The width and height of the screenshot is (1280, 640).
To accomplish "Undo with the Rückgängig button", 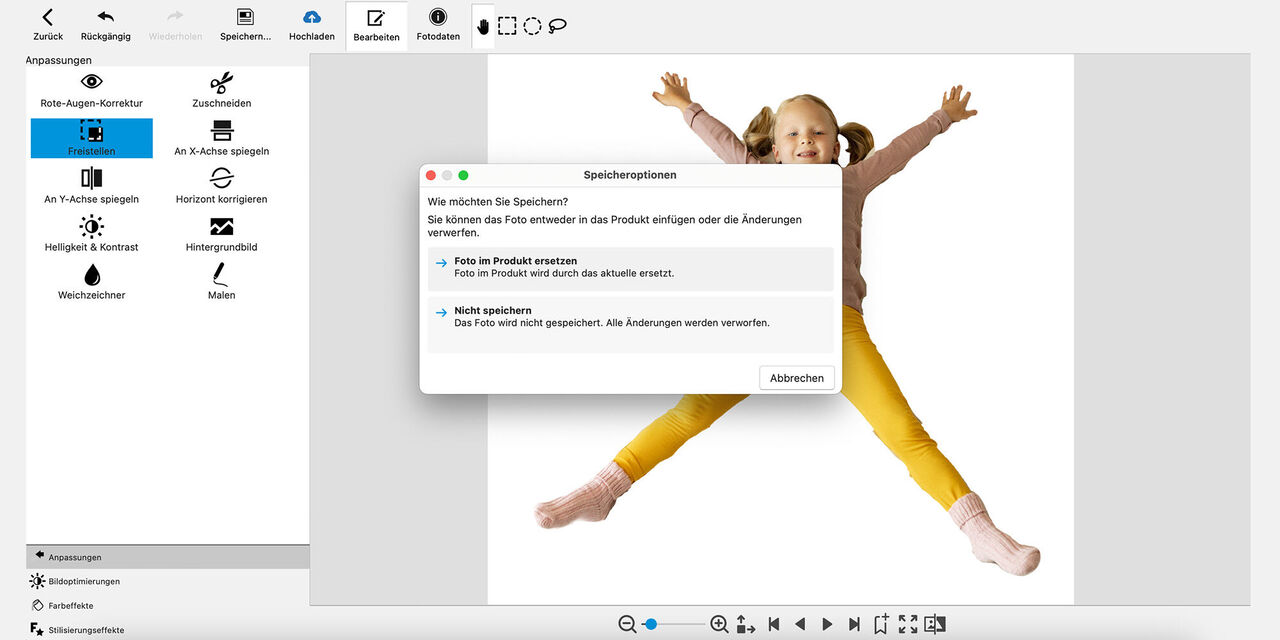I will (x=105, y=26).
